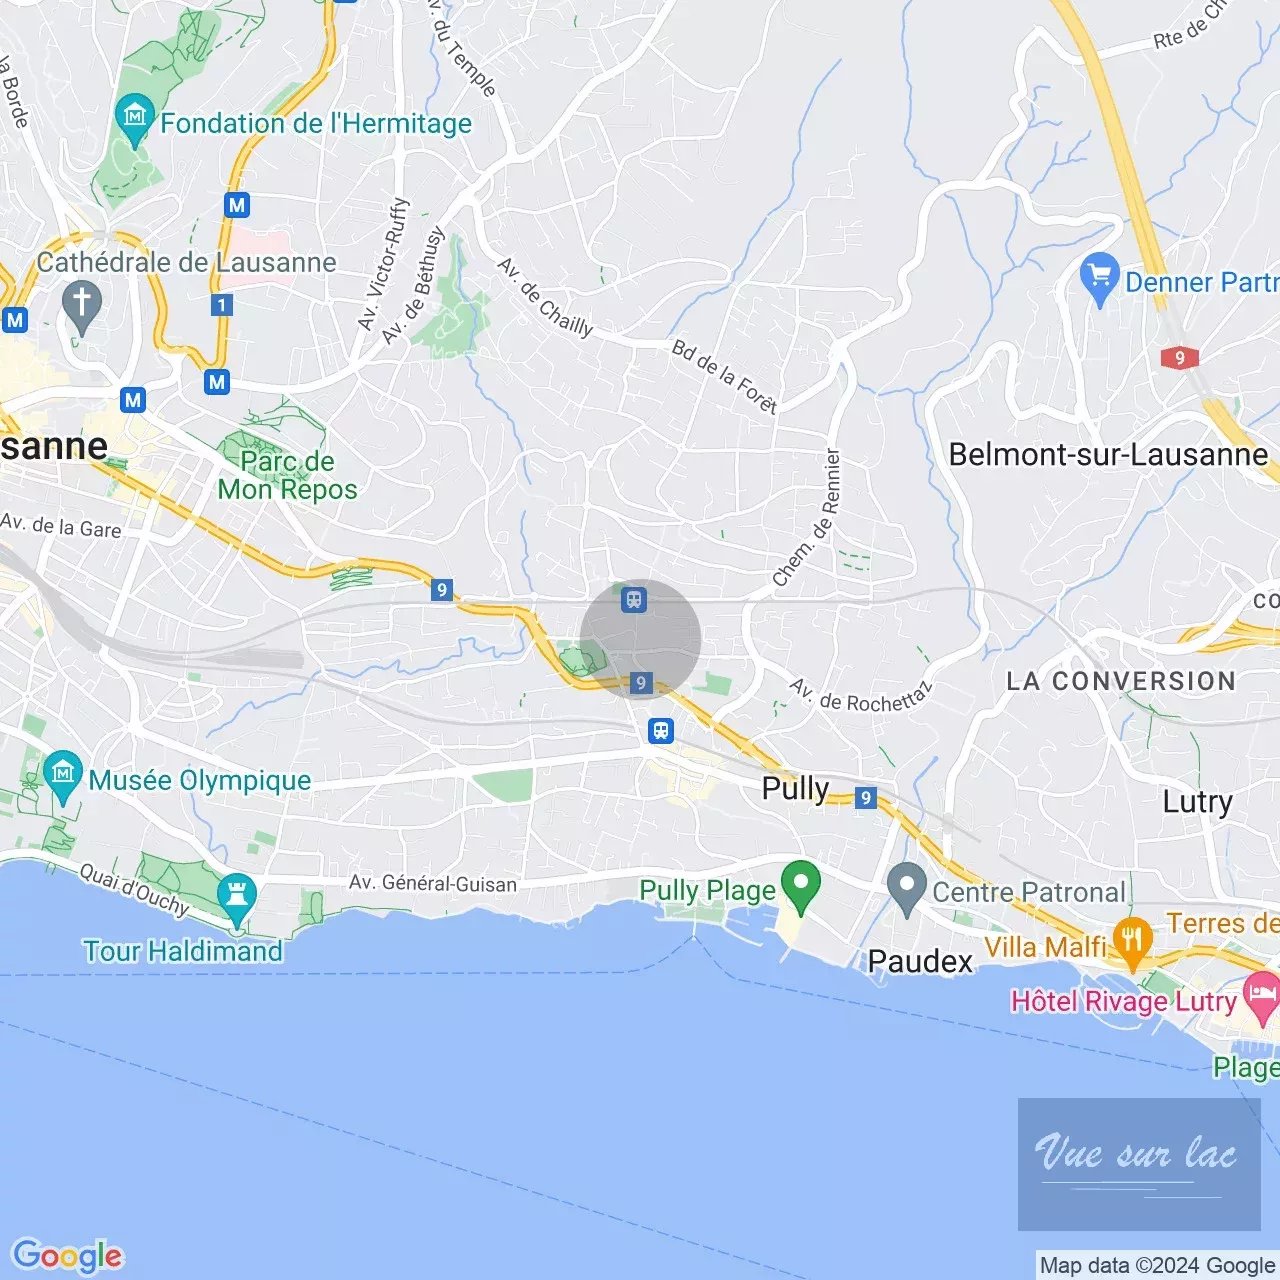Open the Google logo link
Viewport: 1280px width, 1280px height.
(x=68, y=1256)
